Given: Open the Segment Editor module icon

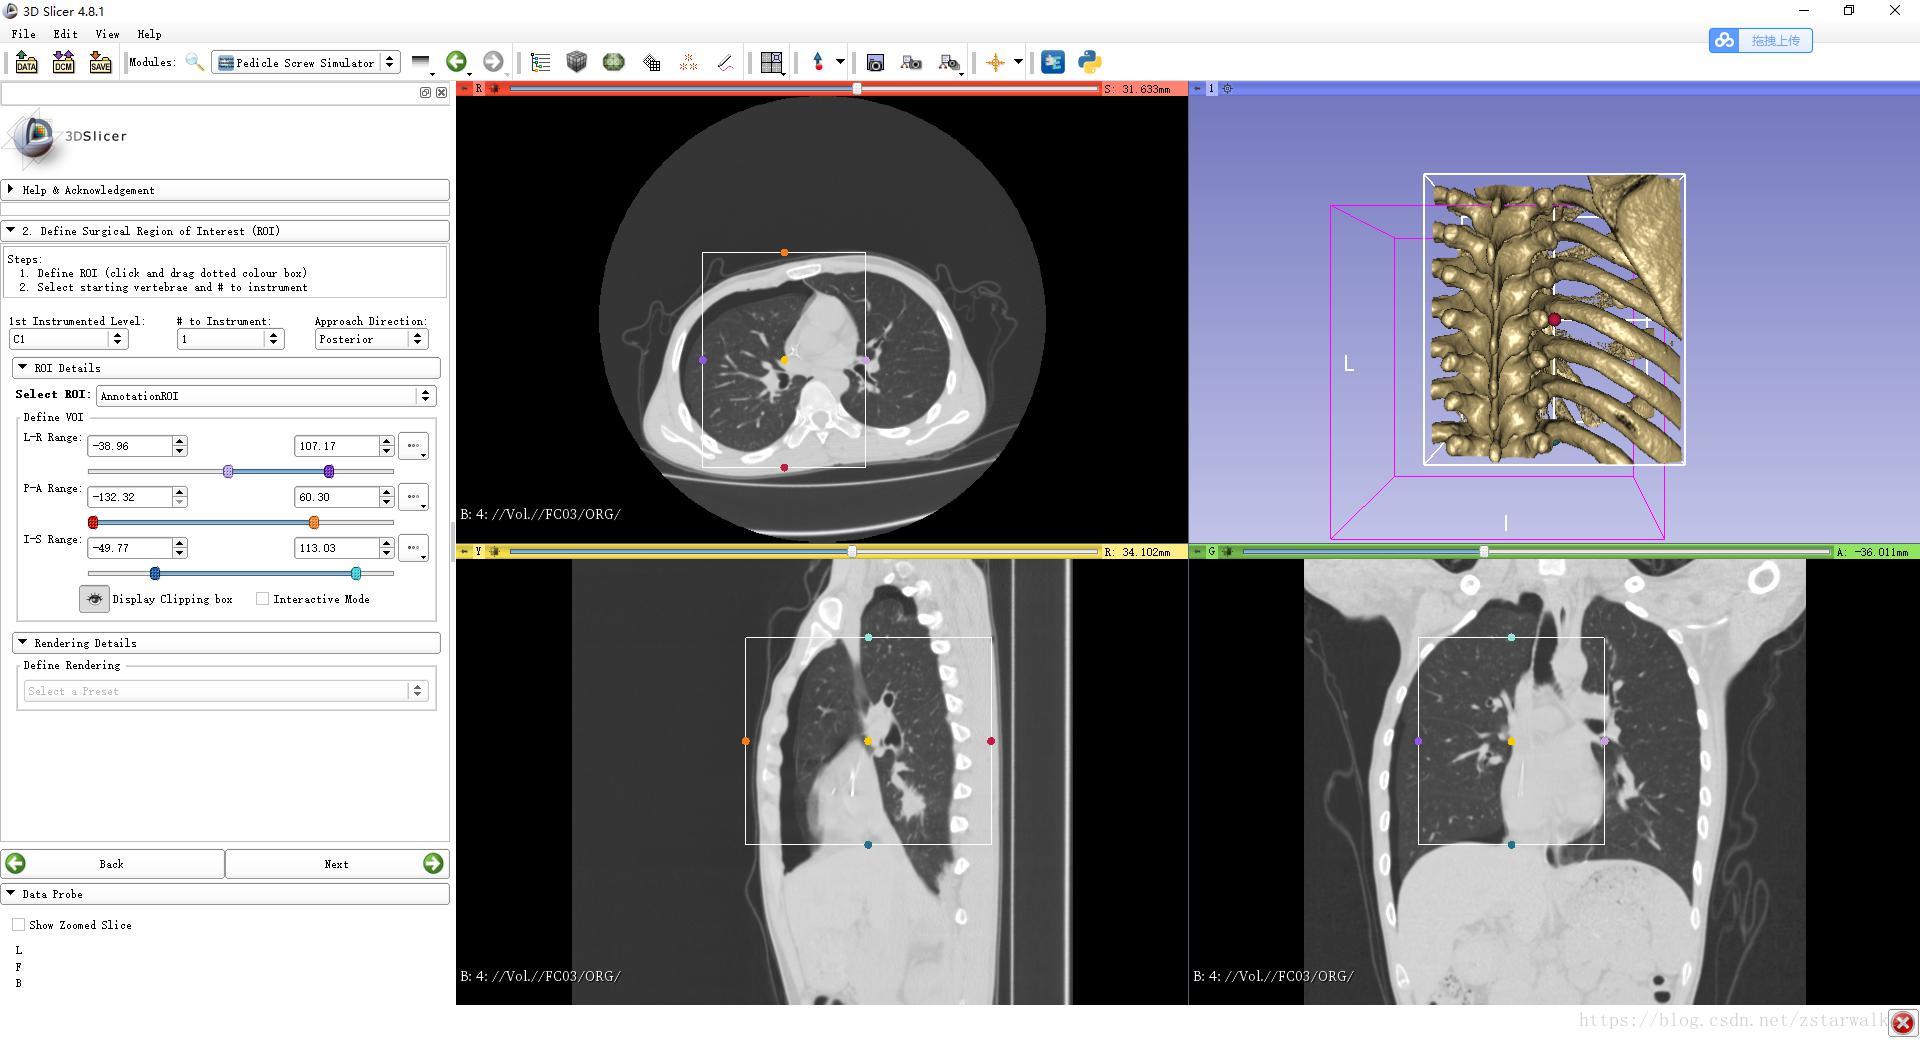Looking at the screenshot, I should (726, 62).
